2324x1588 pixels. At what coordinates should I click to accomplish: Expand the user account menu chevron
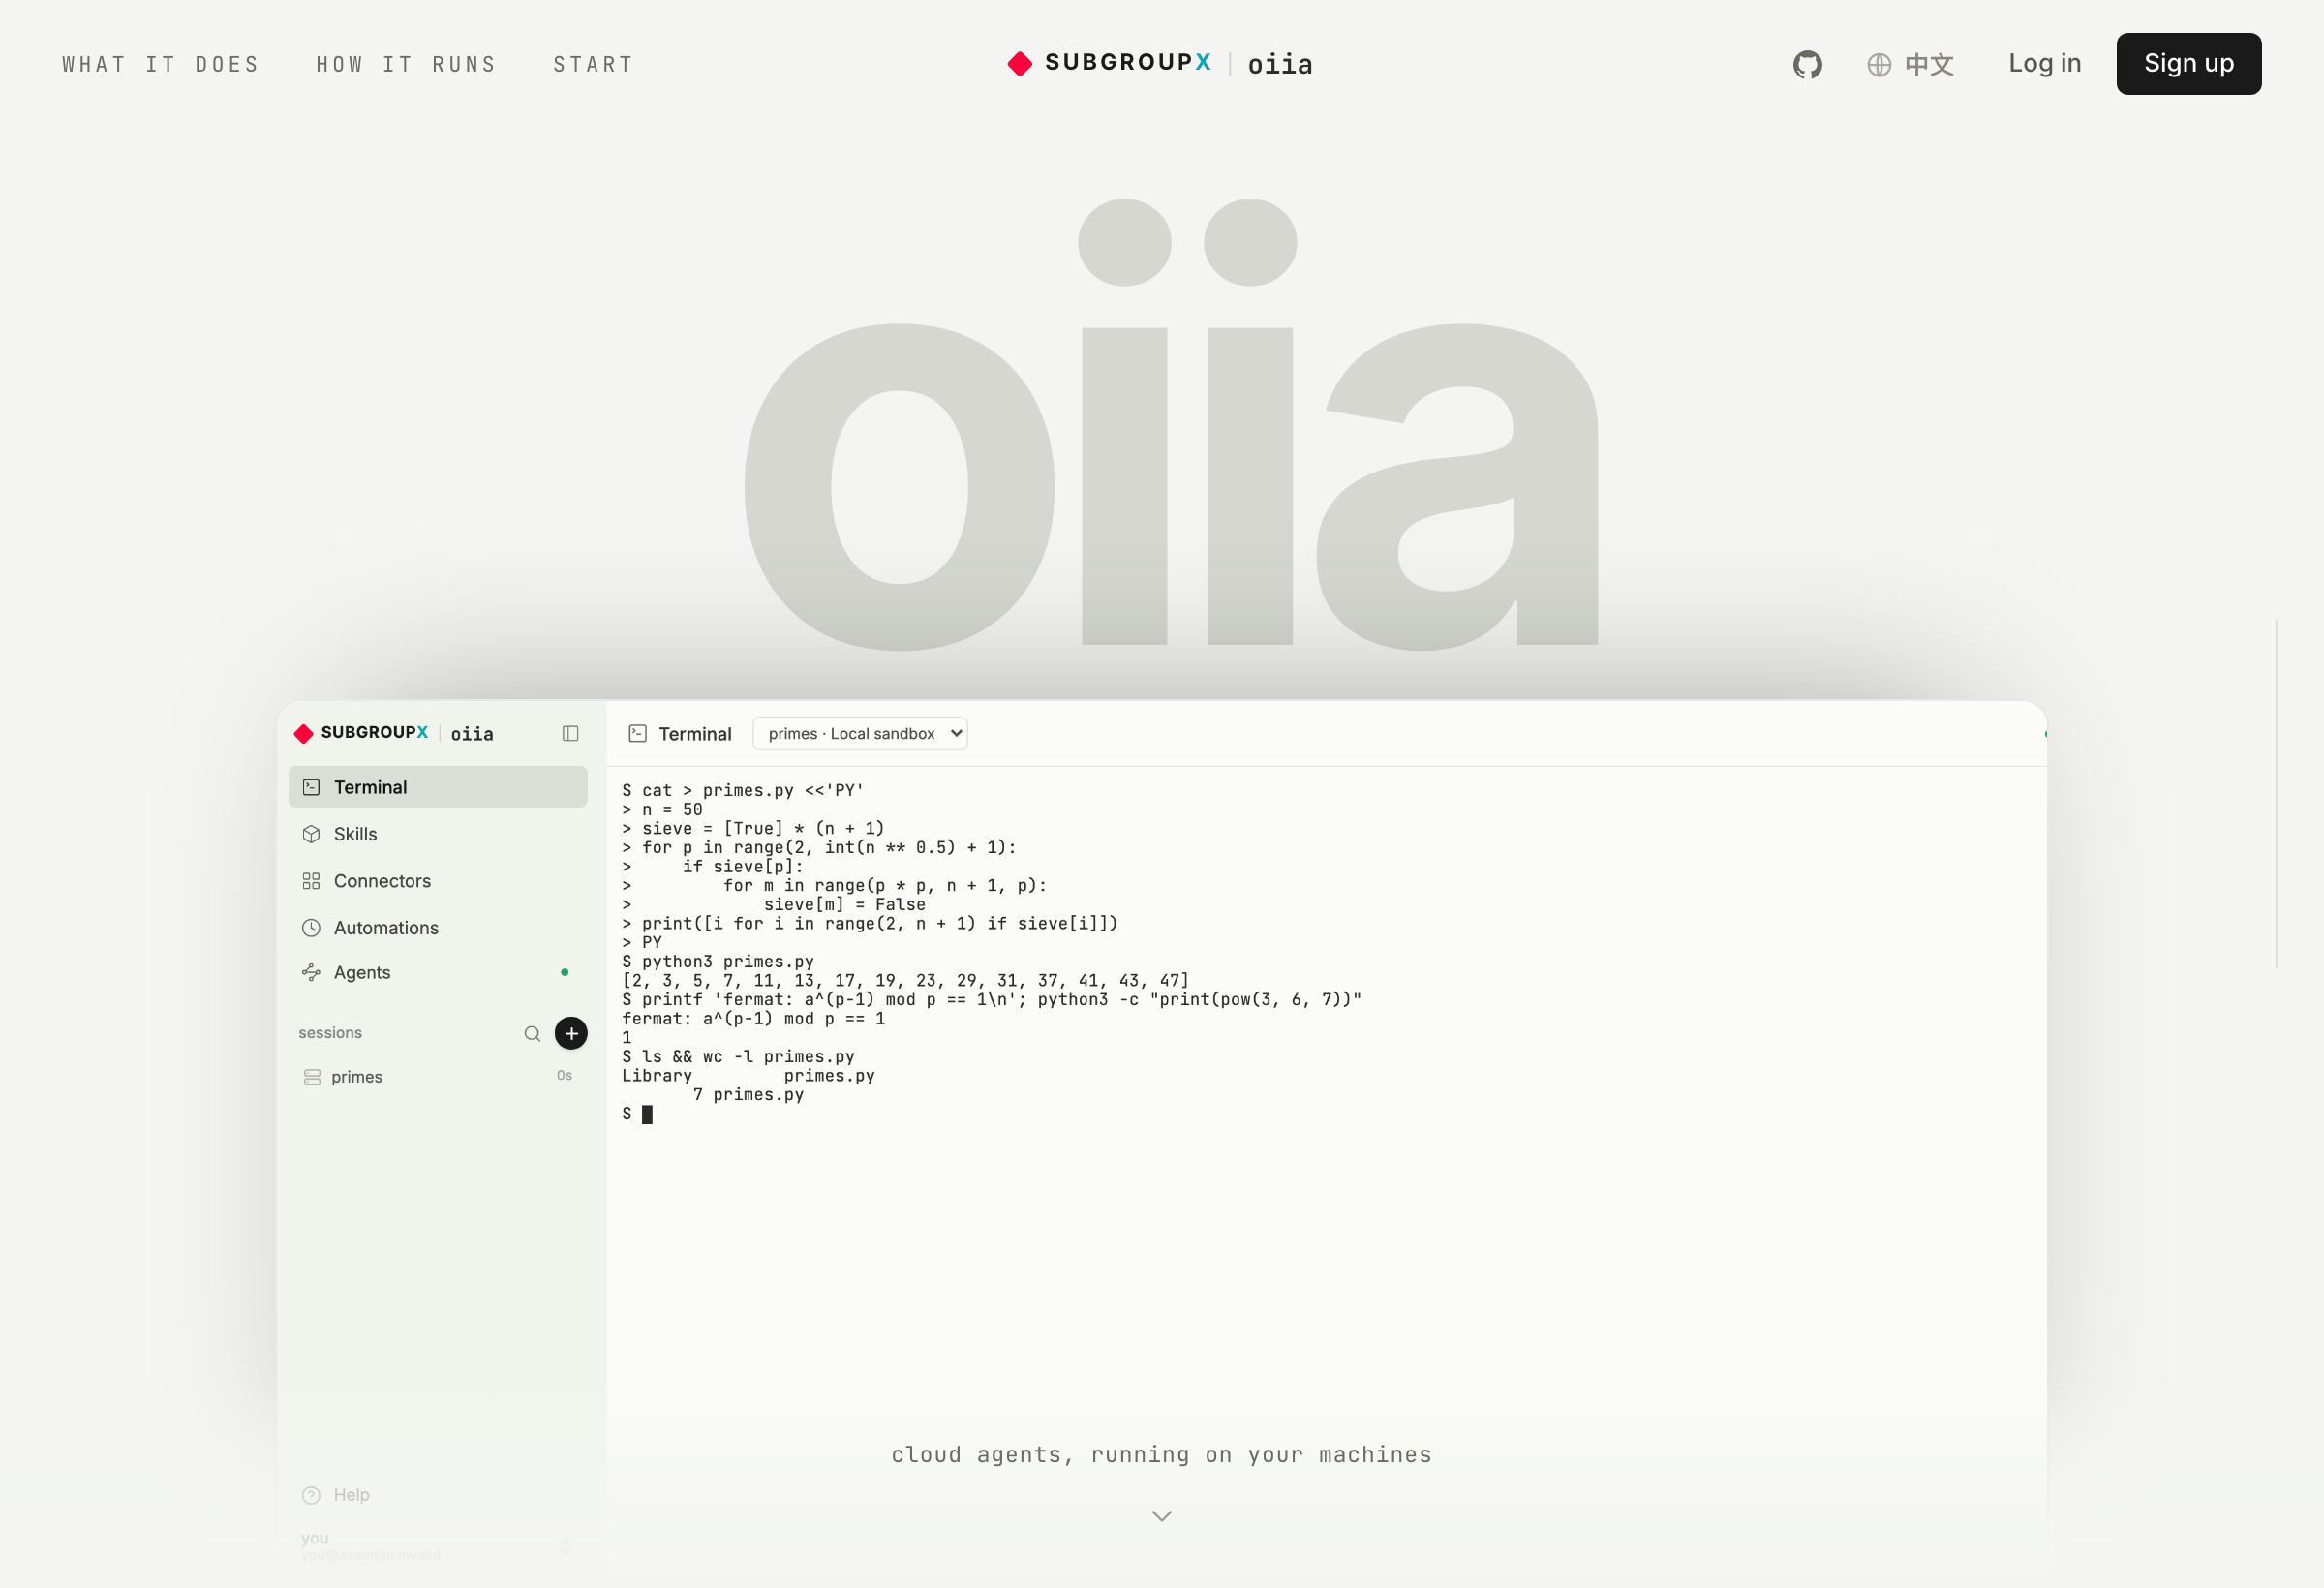(565, 1545)
